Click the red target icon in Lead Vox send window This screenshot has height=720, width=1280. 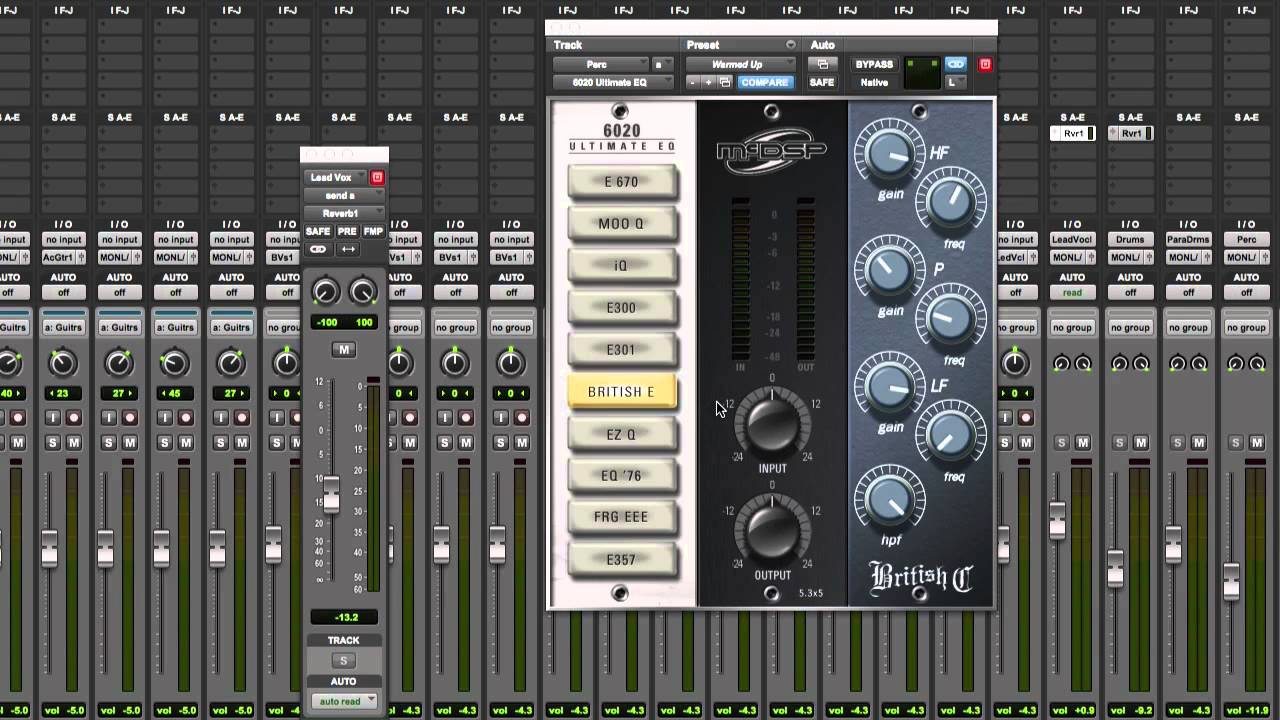(x=377, y=177)
